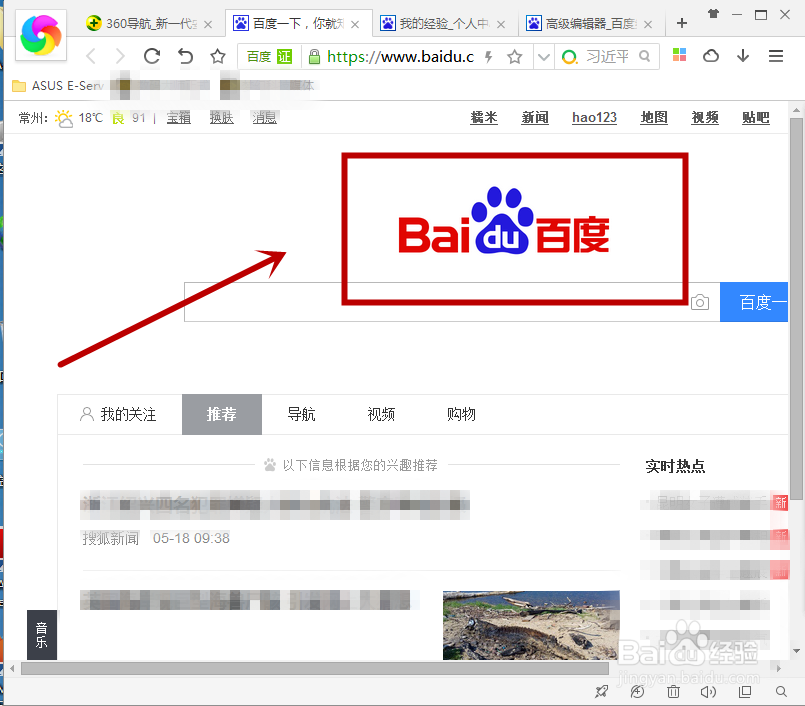Open the 音乐 side button
The image size is (805, 706).
coord(42,635)
